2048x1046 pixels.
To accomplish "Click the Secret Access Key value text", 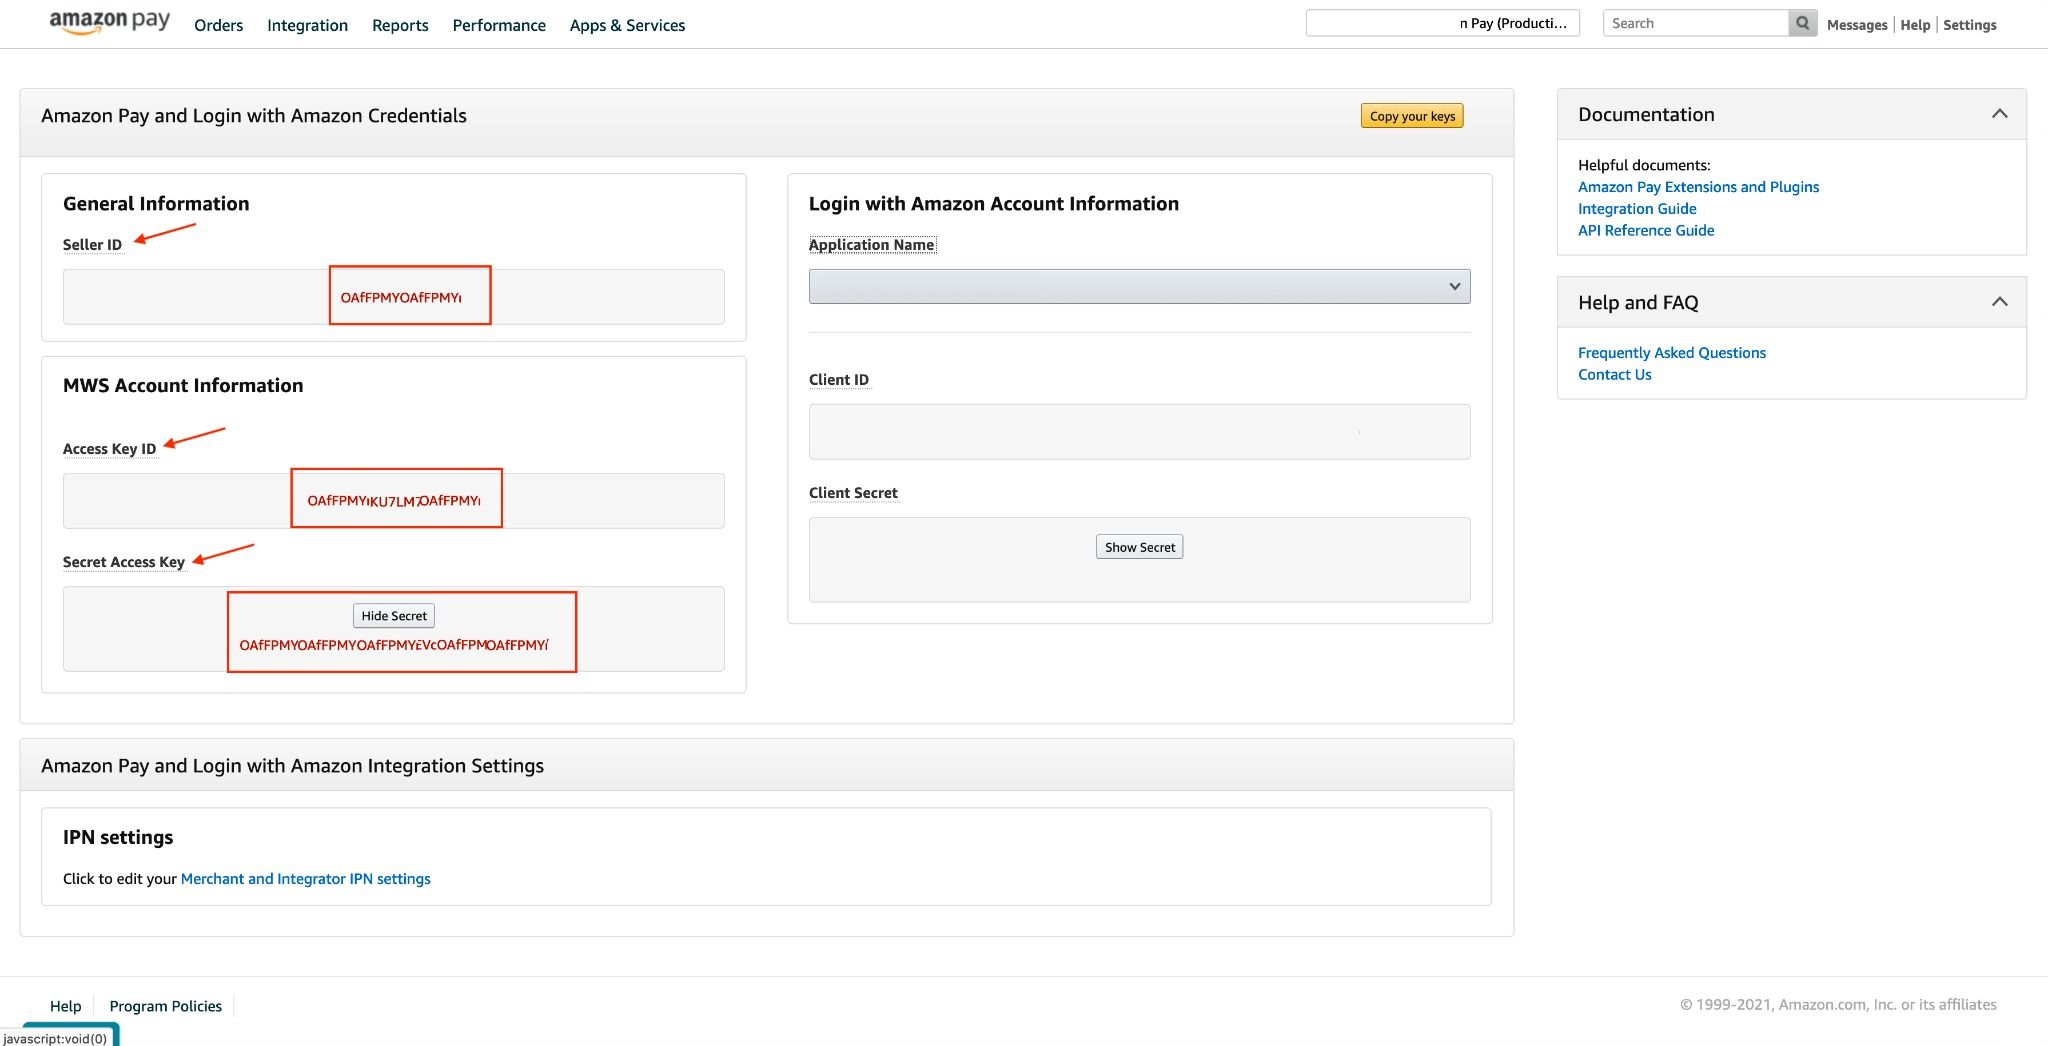I will 394,645.
